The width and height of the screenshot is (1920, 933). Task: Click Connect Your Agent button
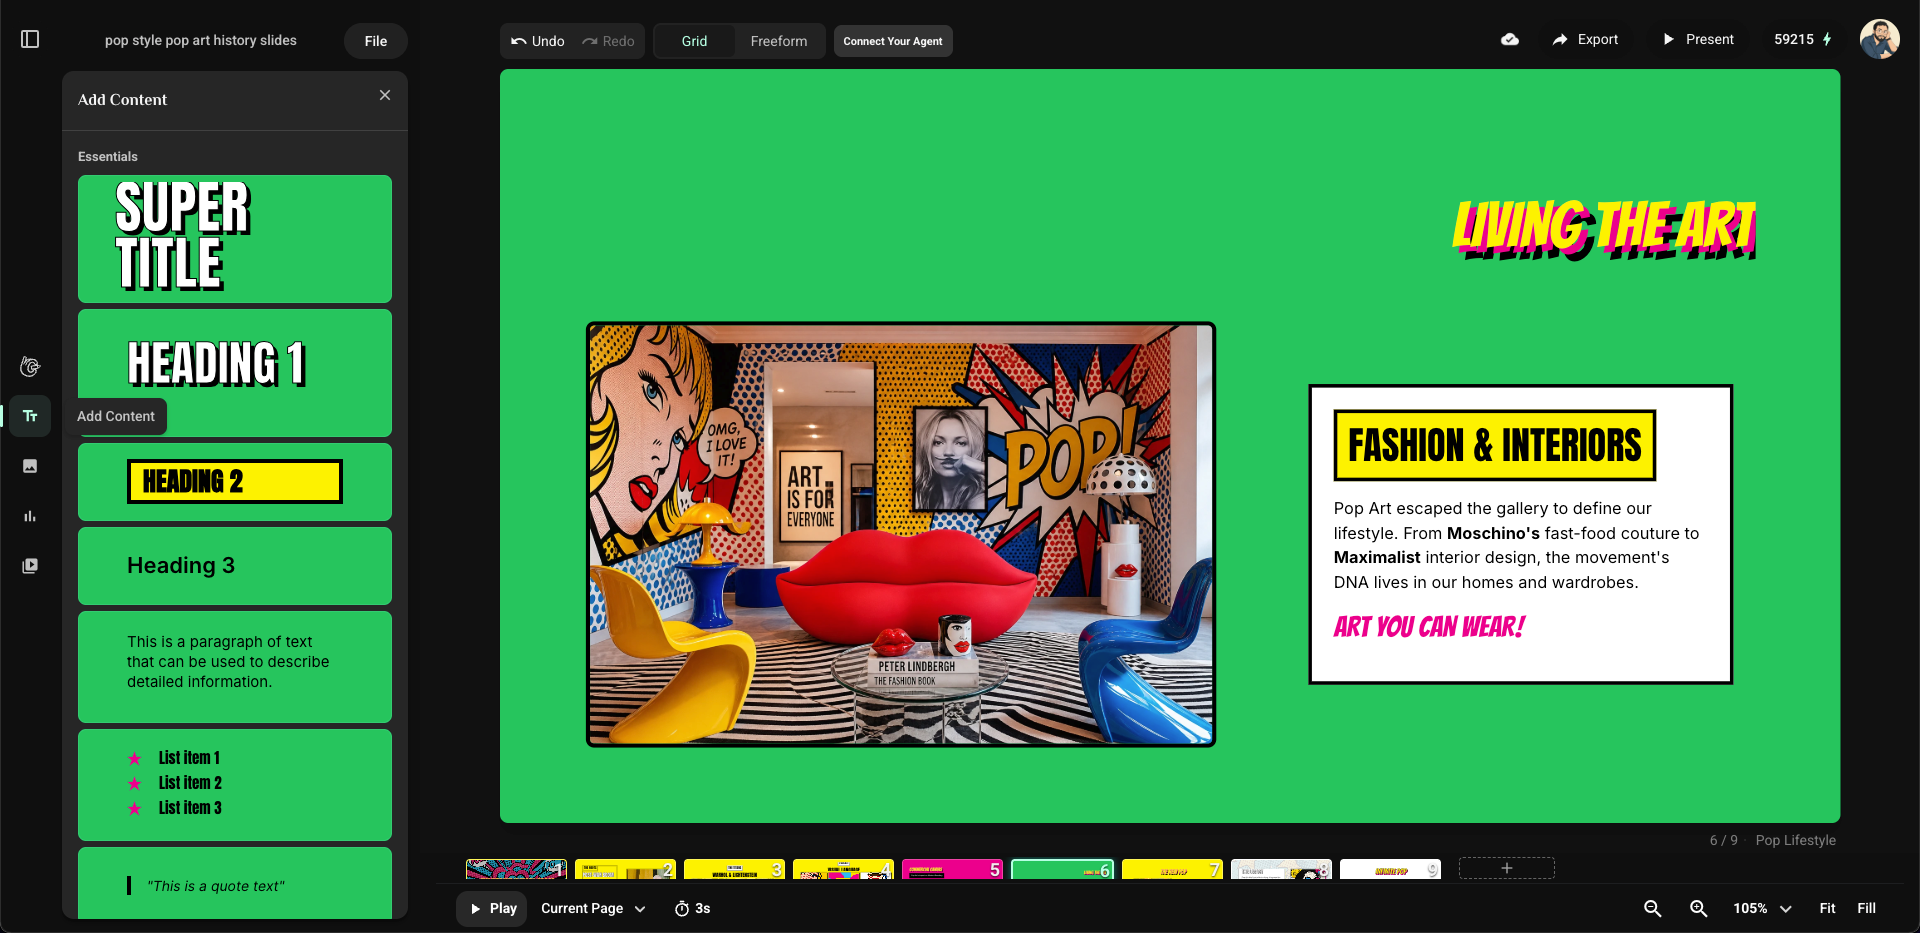point(893,41)
